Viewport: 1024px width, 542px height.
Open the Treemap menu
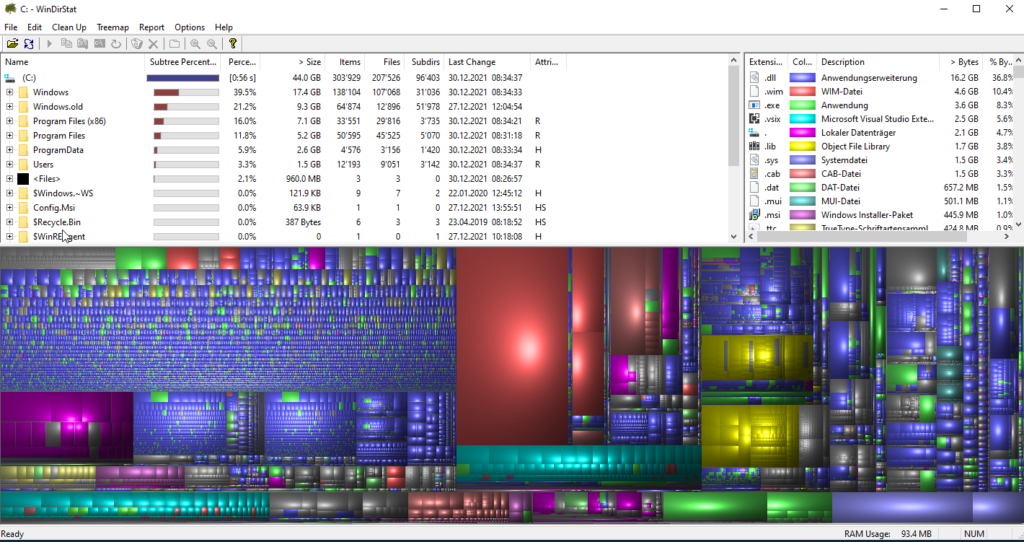pos(113,27)
